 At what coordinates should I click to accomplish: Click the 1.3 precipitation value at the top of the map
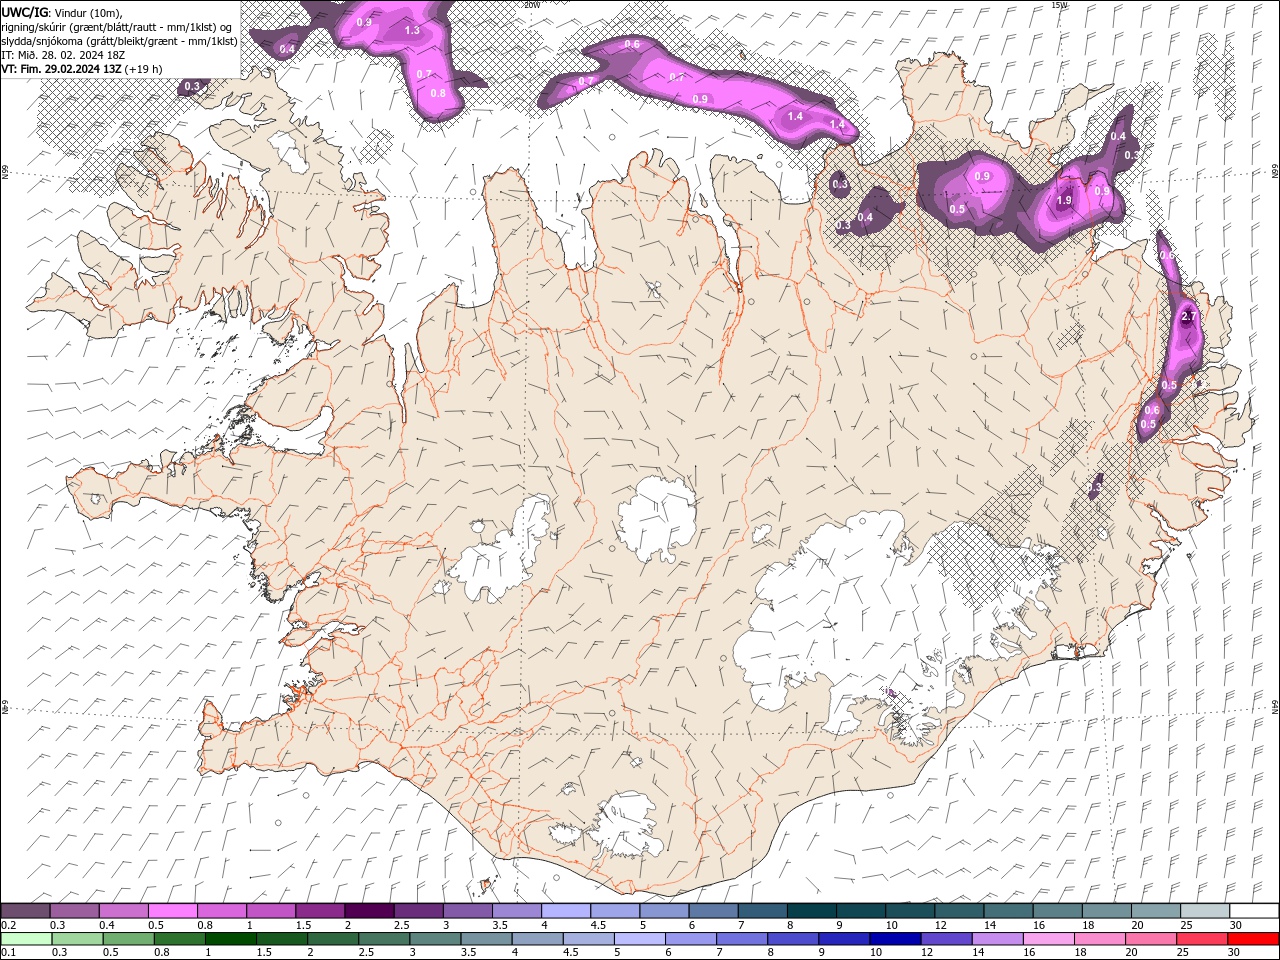[412, 31]
